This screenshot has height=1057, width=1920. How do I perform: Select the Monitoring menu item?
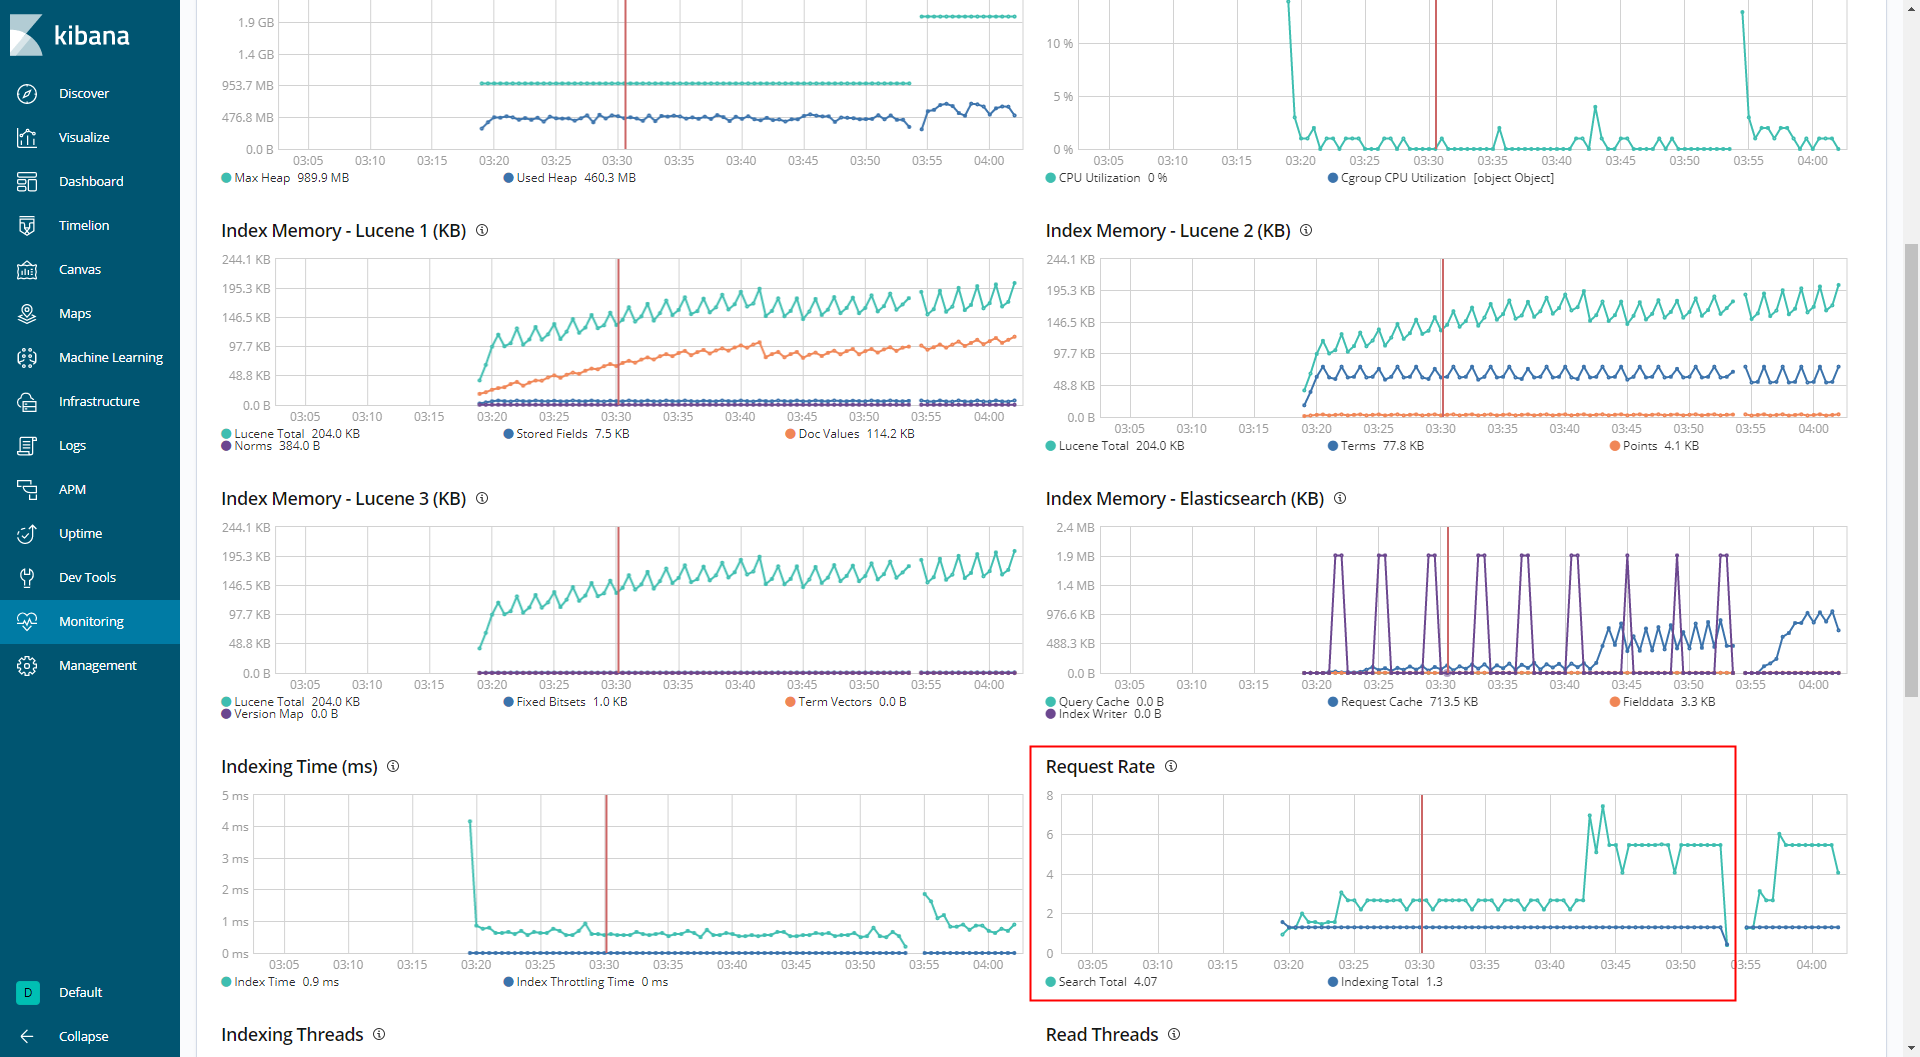click(x=90, y=621)
